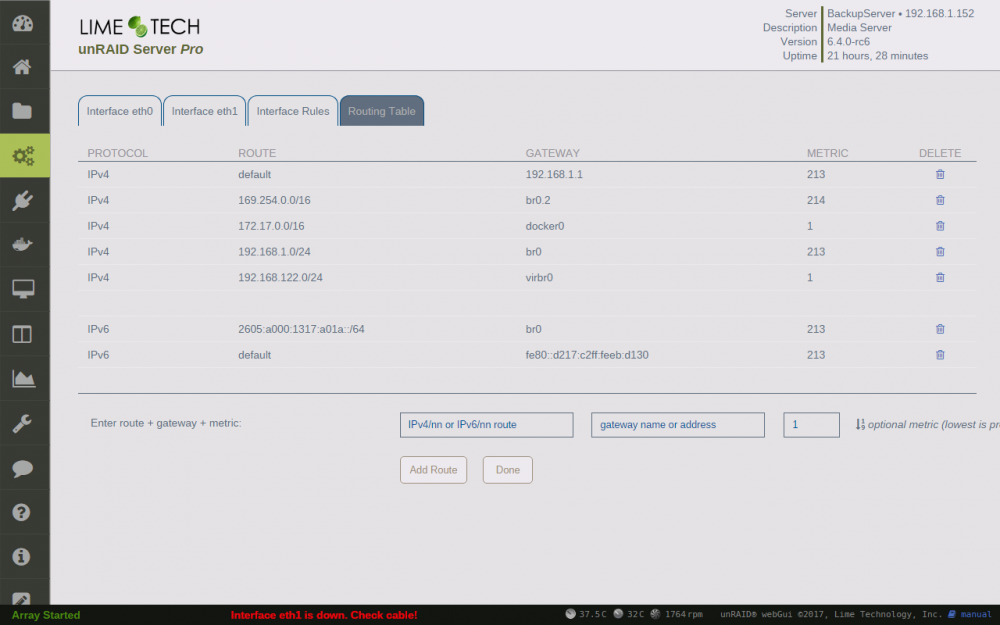Toggle Help question mark icon
The height and width of the screenshot is (625, 1000).
(22, 512)
